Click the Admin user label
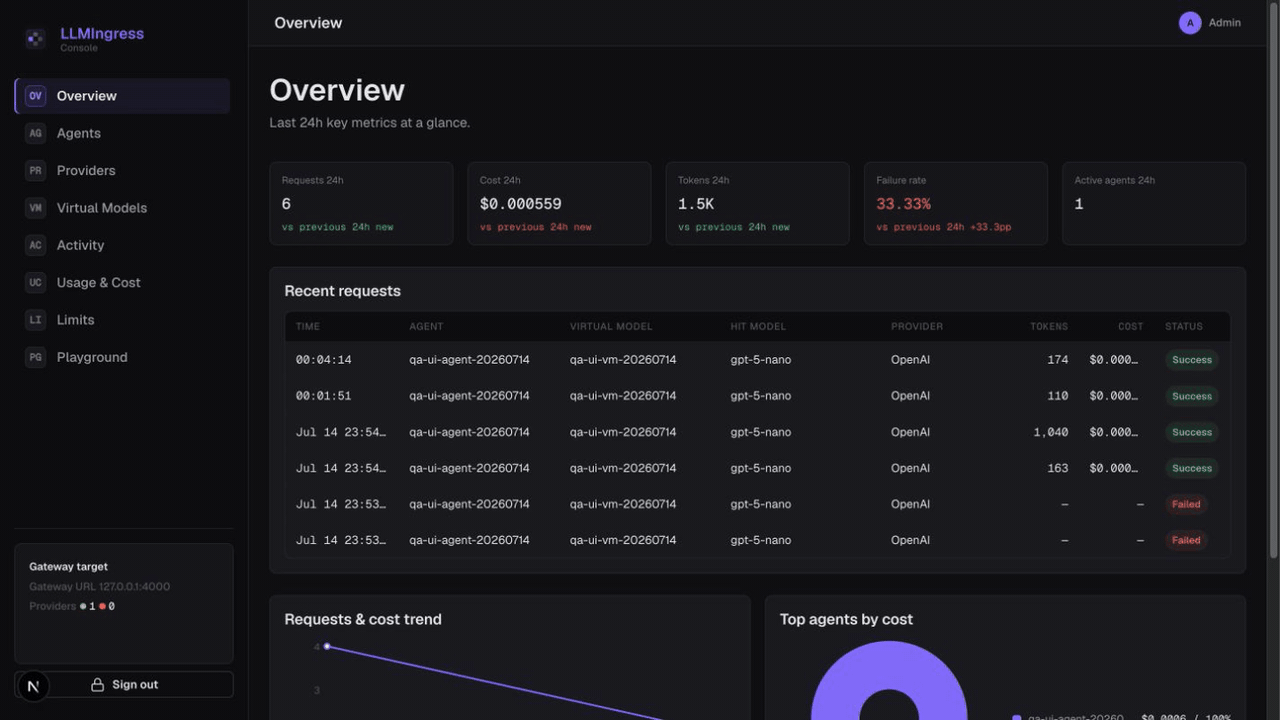The width and height of the screenshot is (1280, 720). click(1224, 23)
